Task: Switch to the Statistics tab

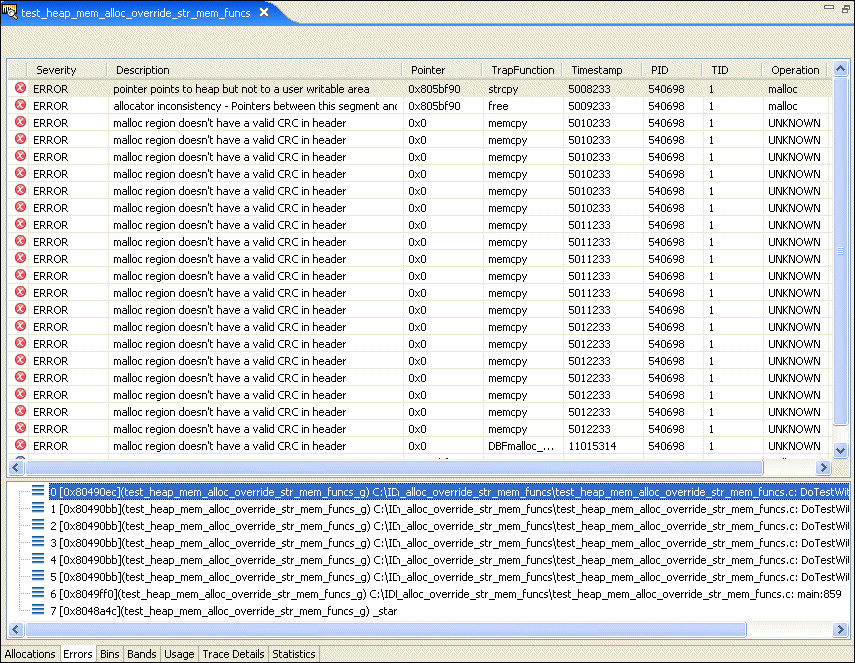Action: click(294, 654)
